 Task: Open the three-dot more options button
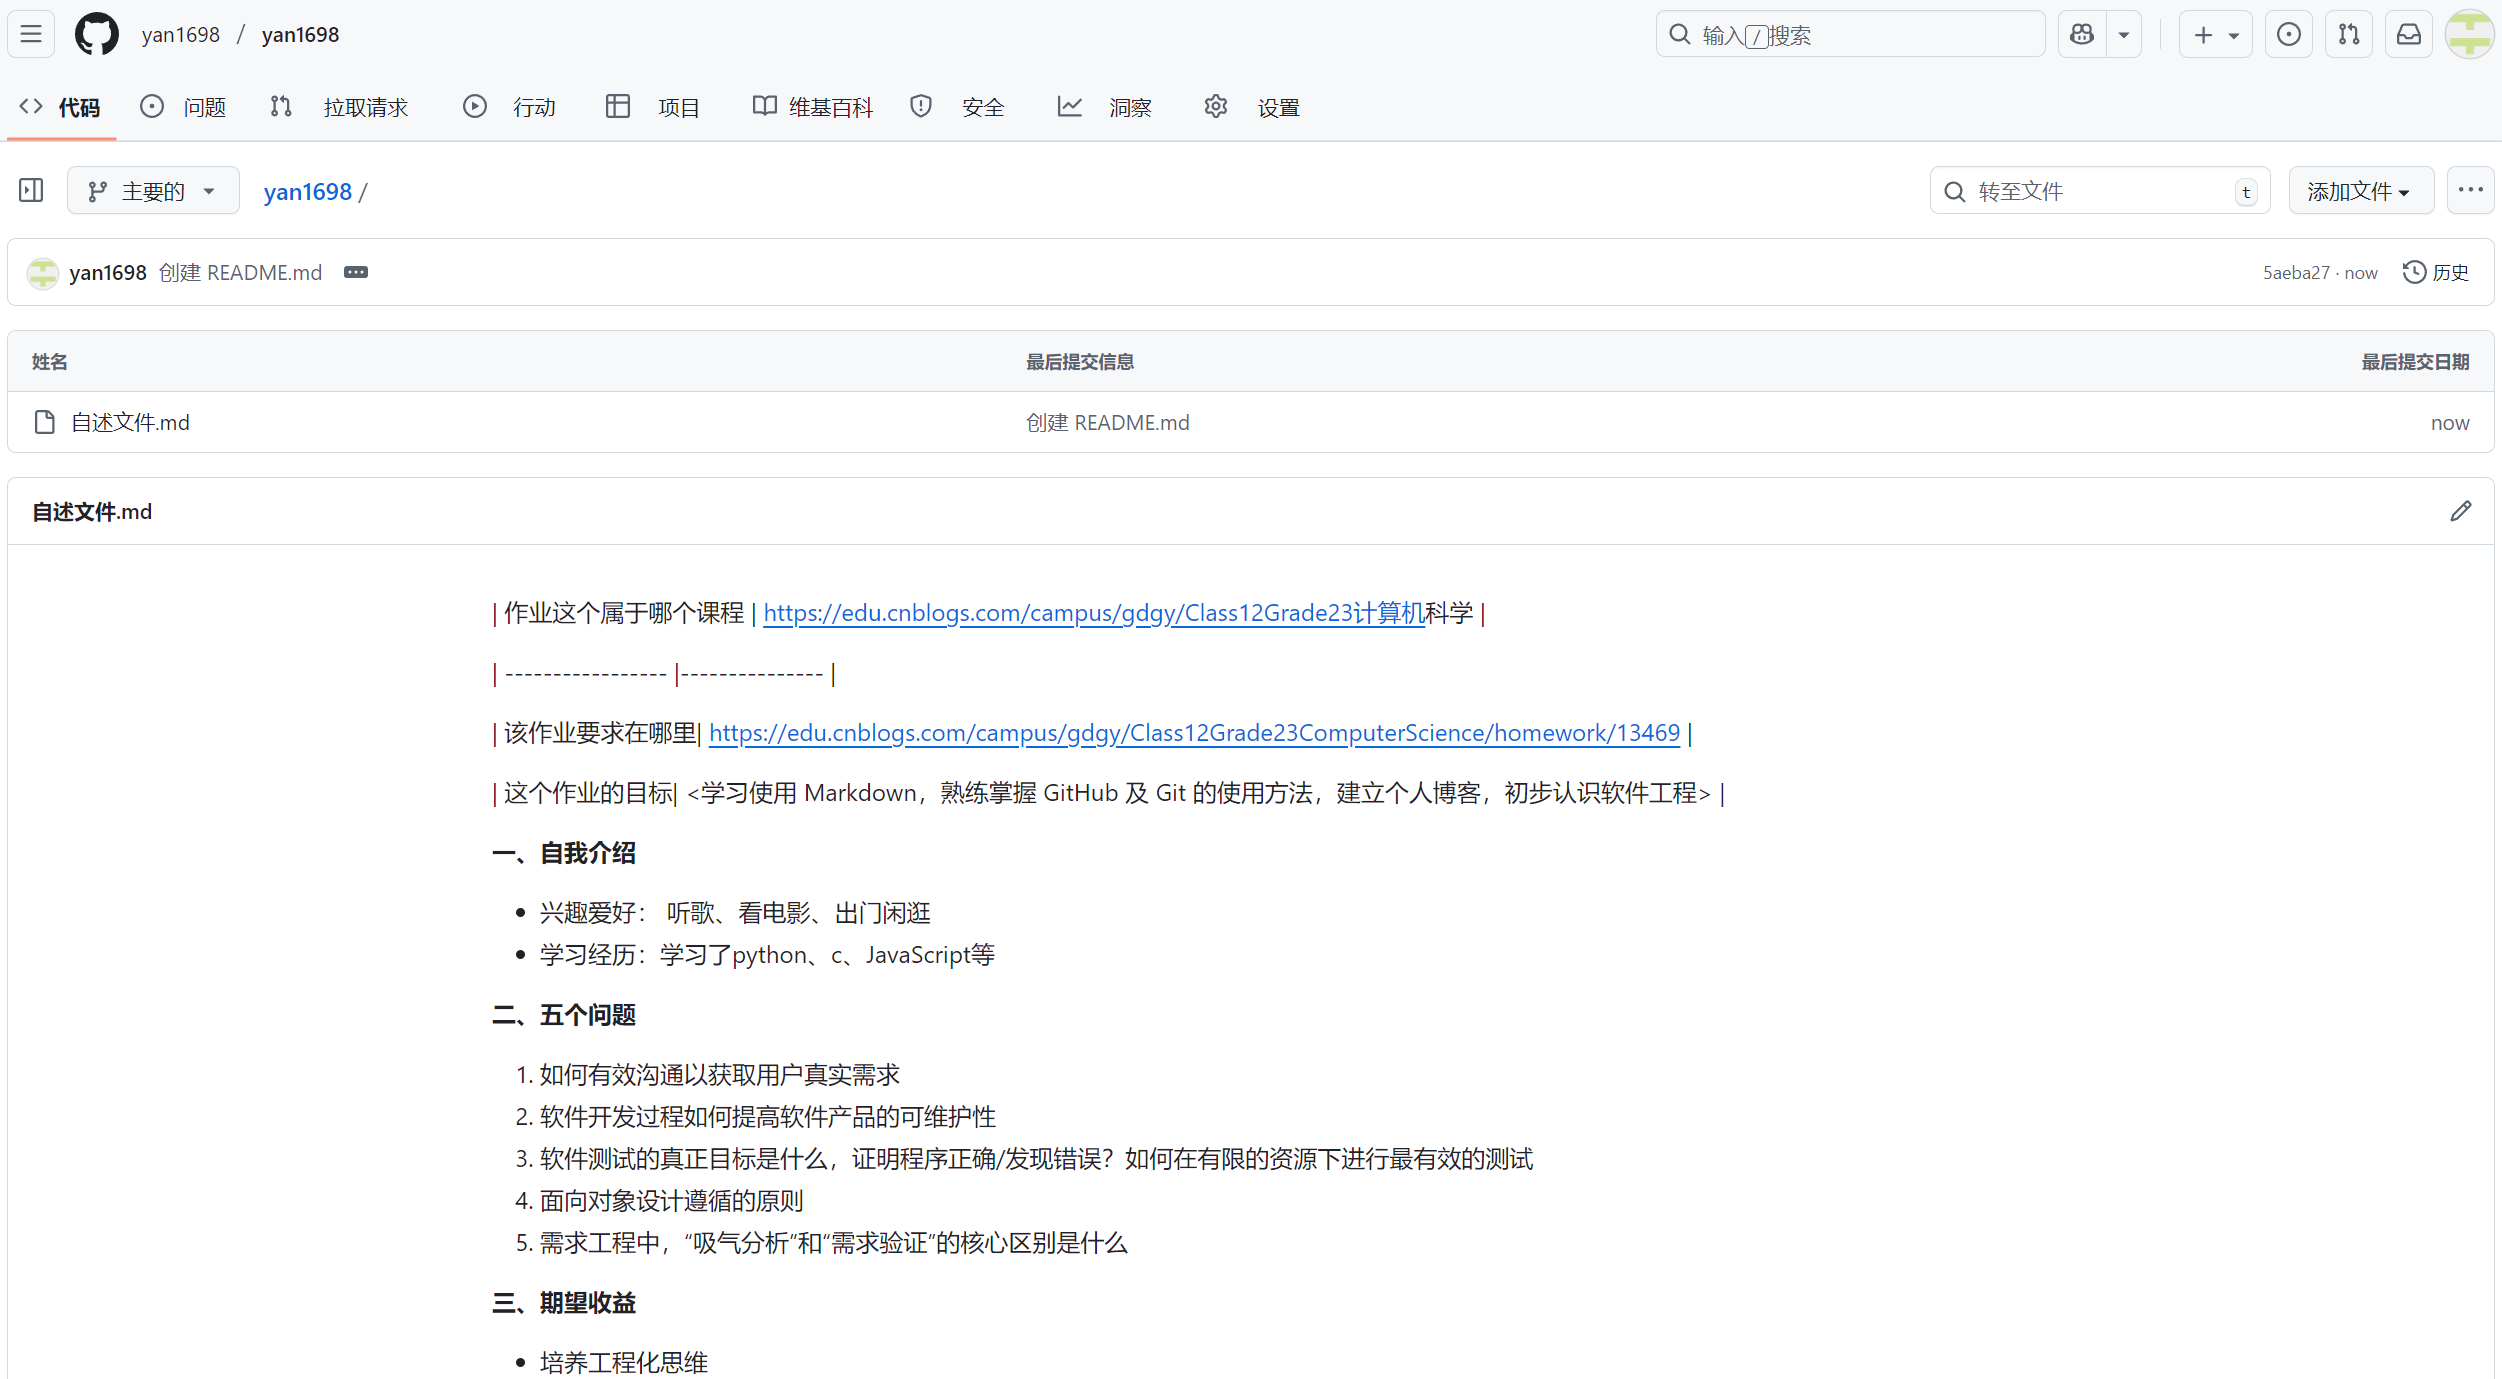click(2470, 190)
